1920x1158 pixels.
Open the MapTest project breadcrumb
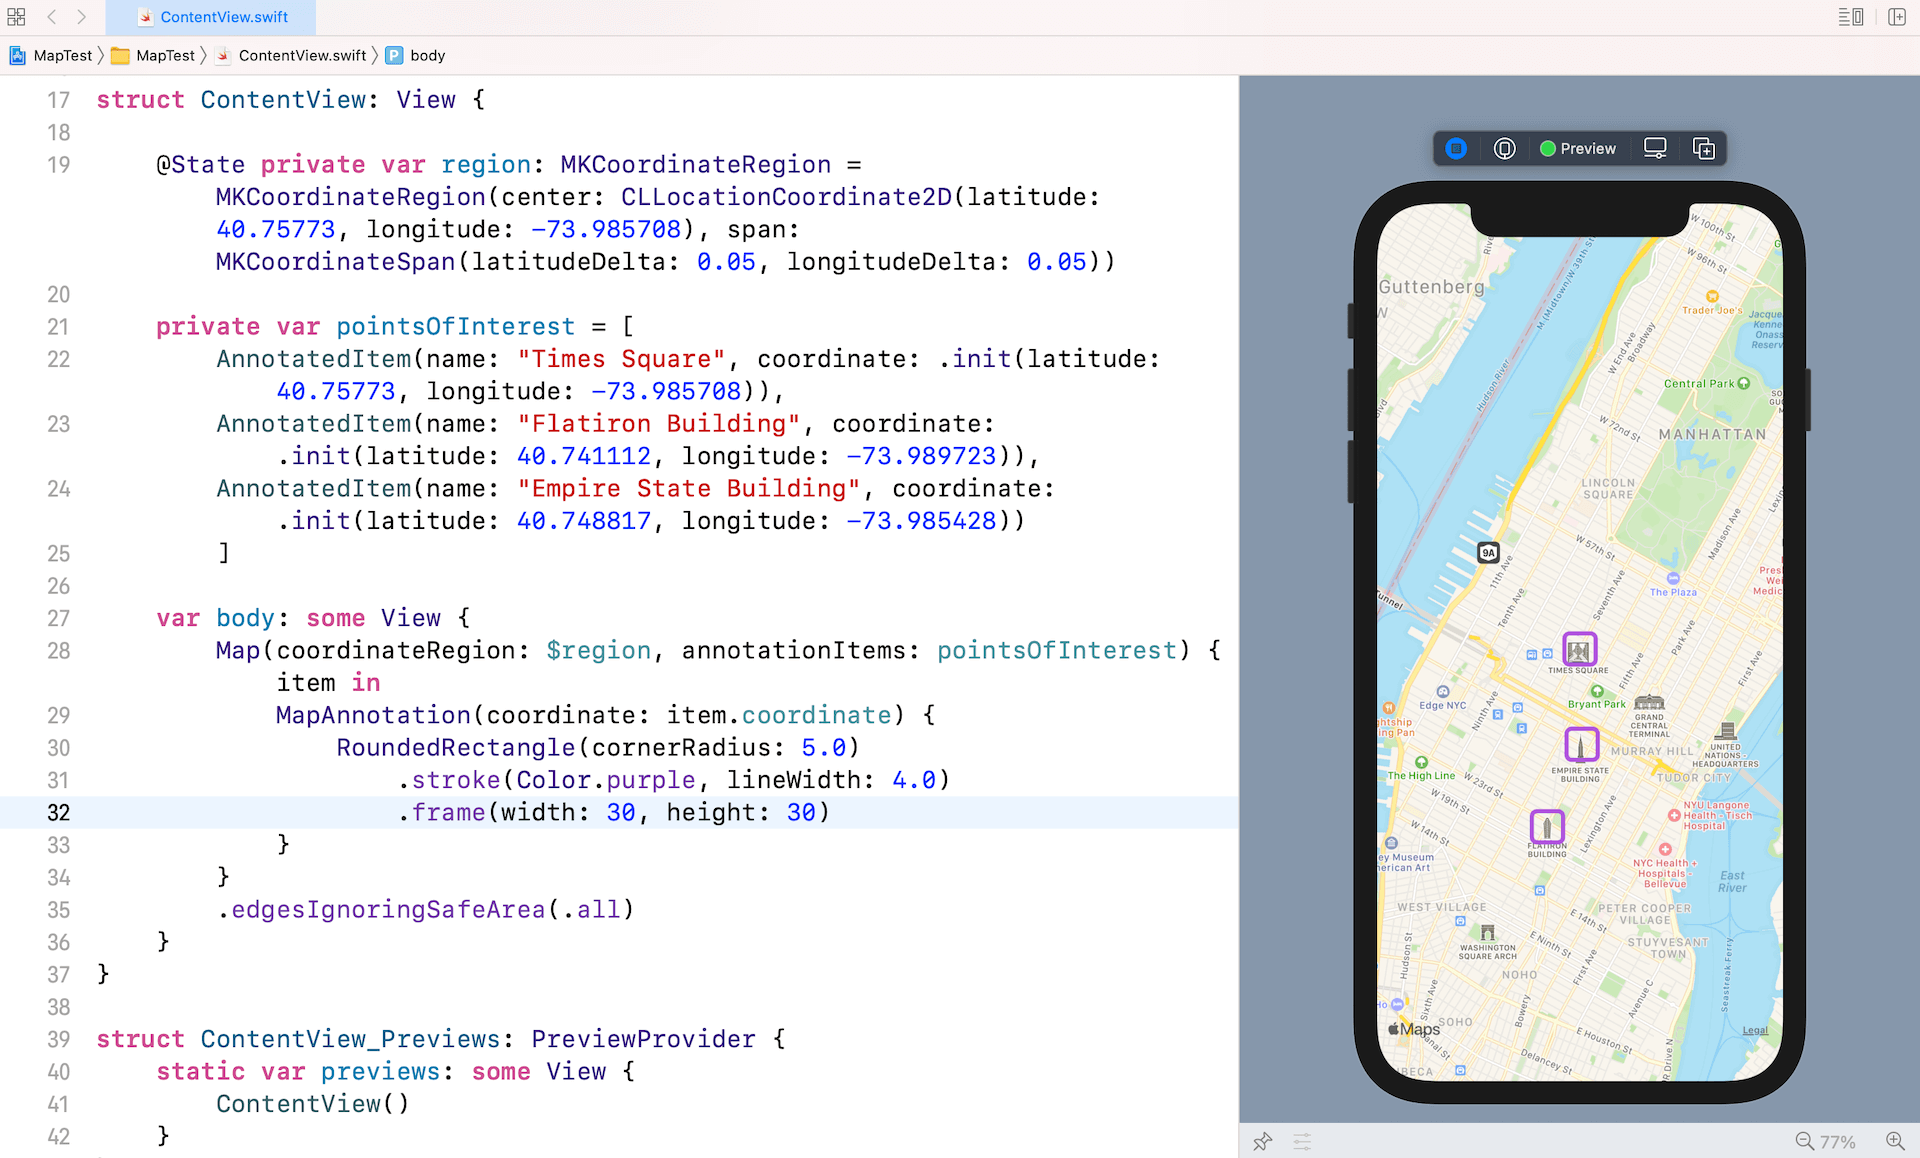[x=52, y=56]
